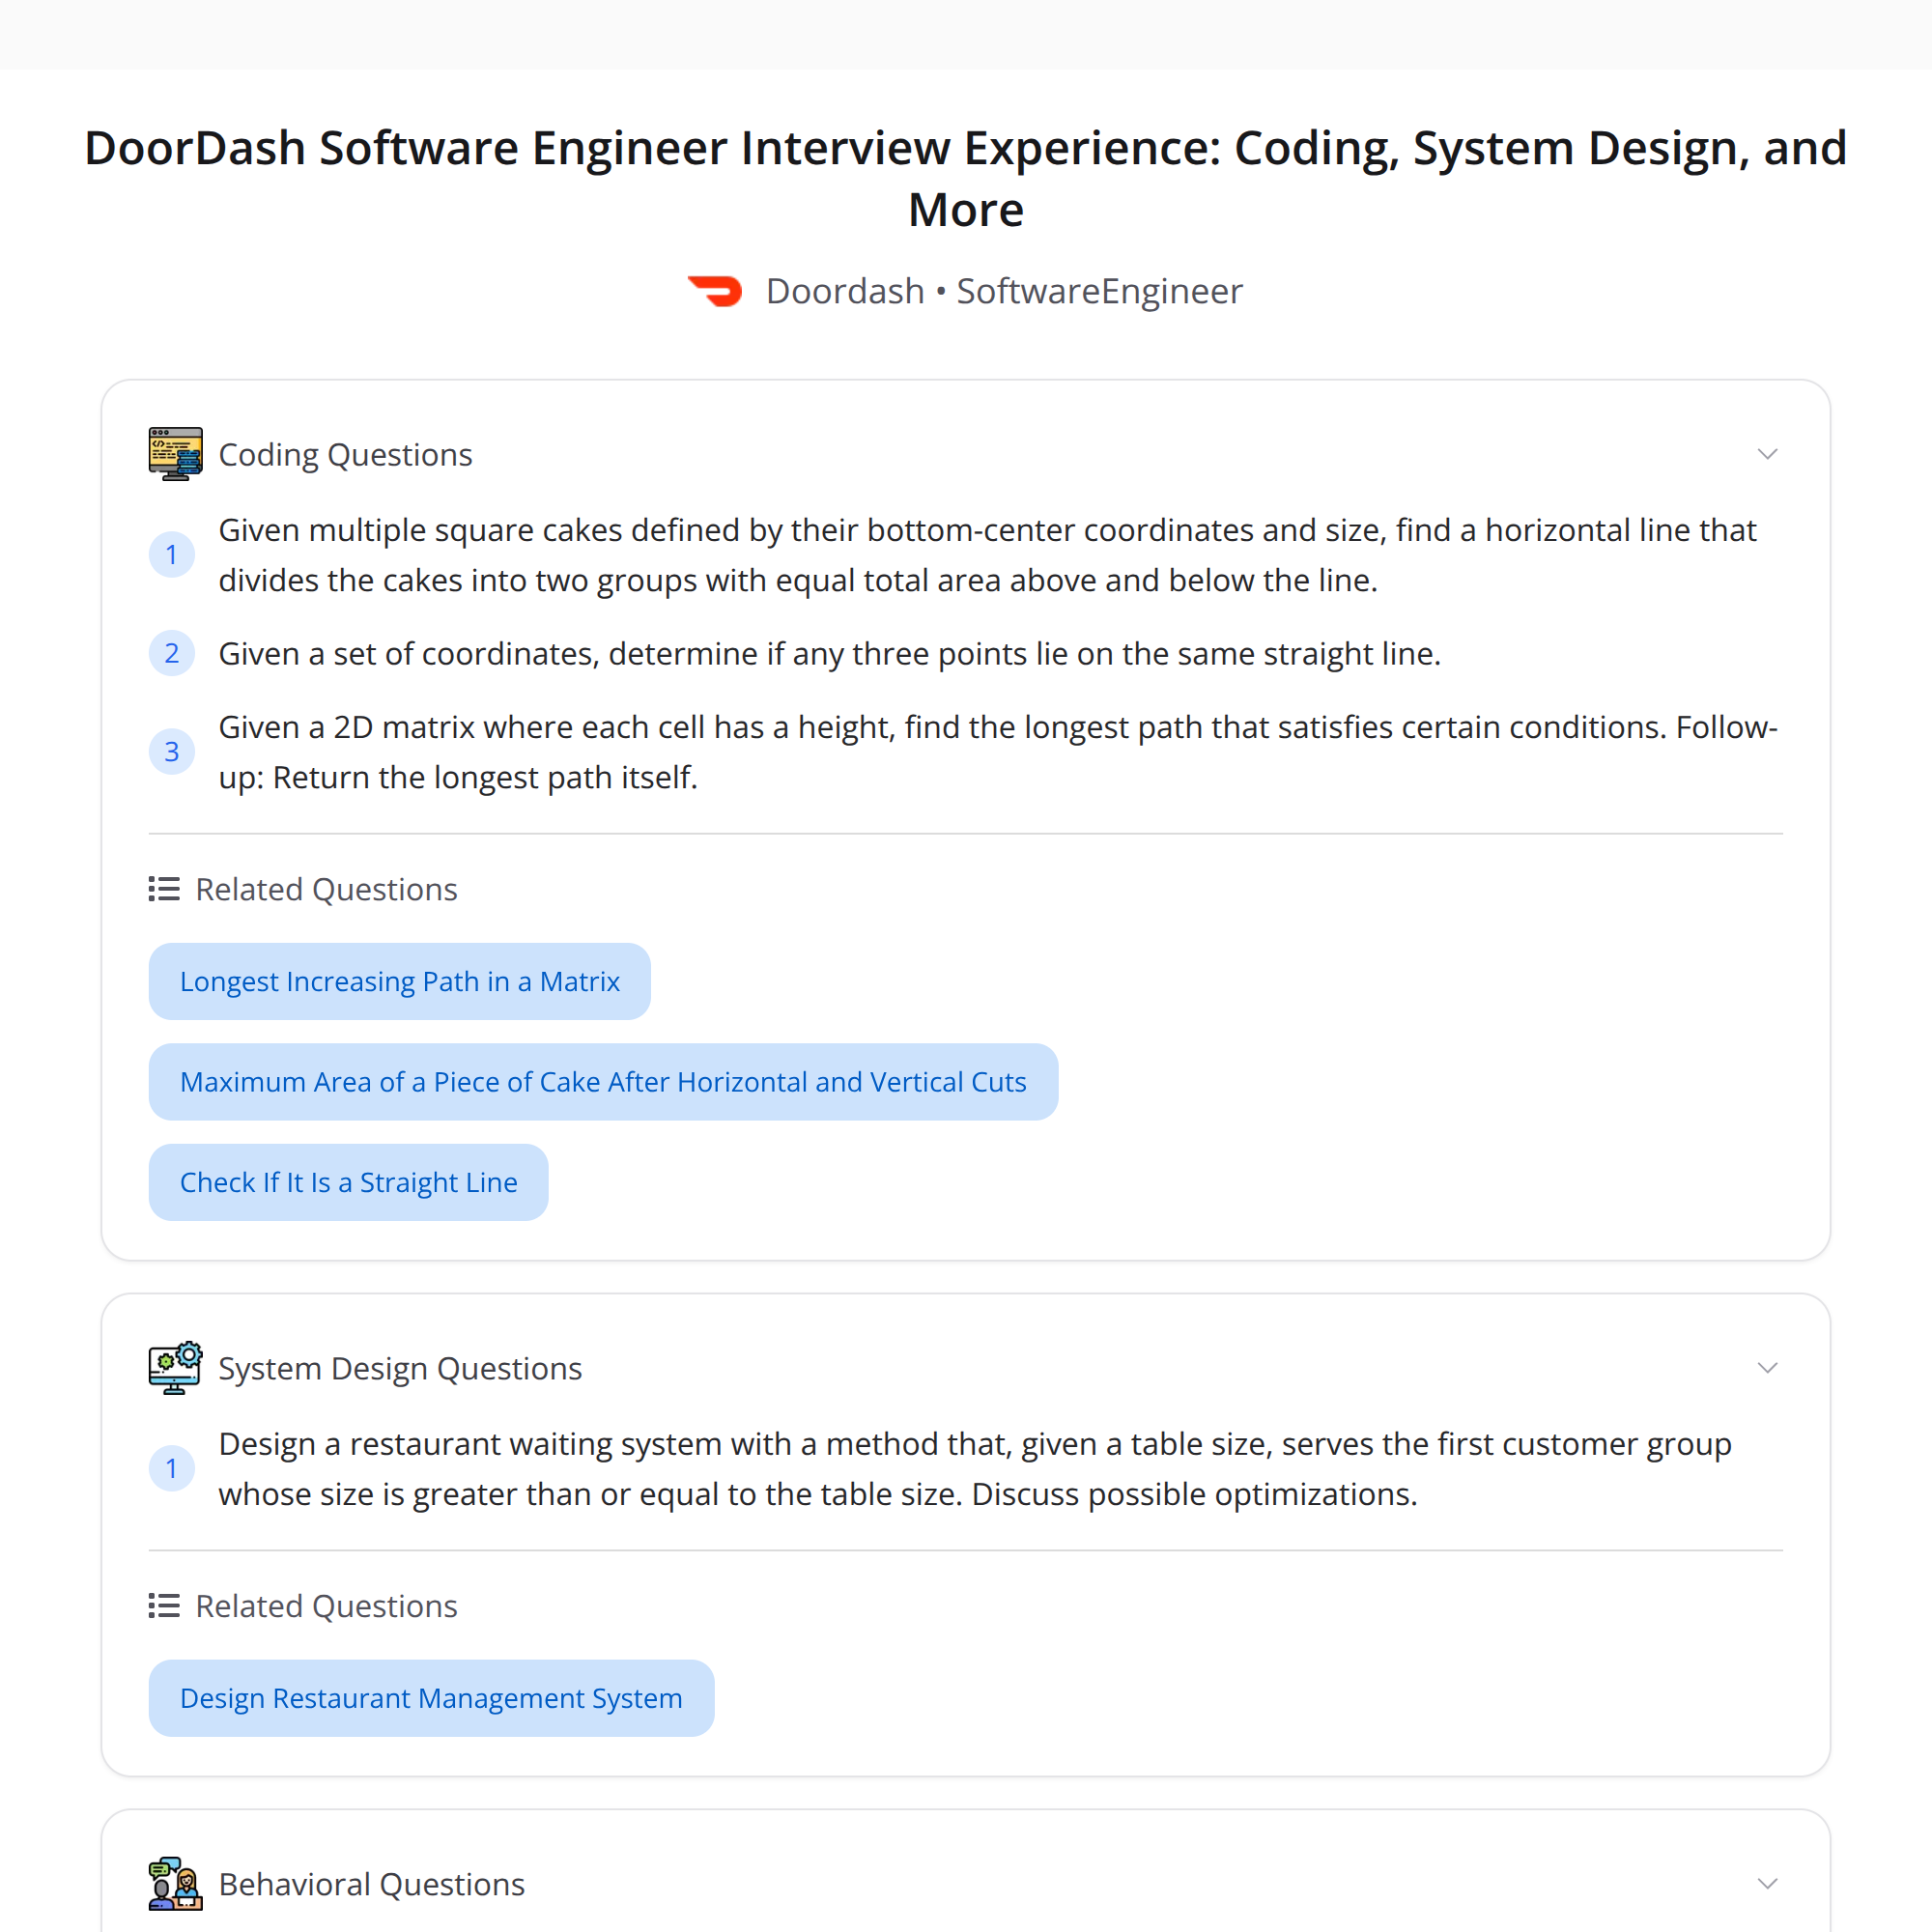Collapse the System Design Questions chevron
Image resolution: width=1932 pixels, height=1932 pixels.
coord(1767,1368)
